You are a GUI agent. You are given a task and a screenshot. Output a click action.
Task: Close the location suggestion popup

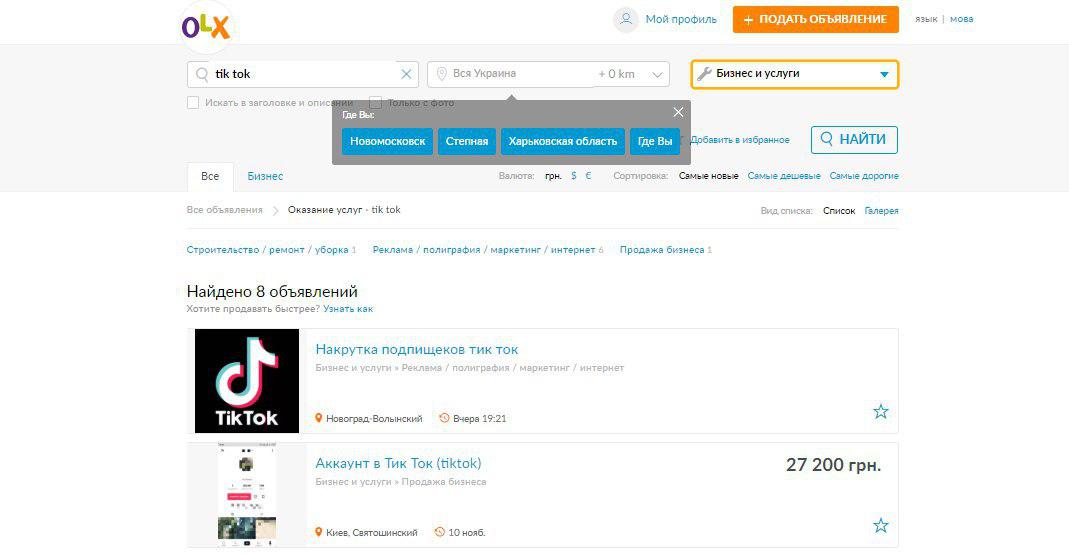(x=678, y=112)
